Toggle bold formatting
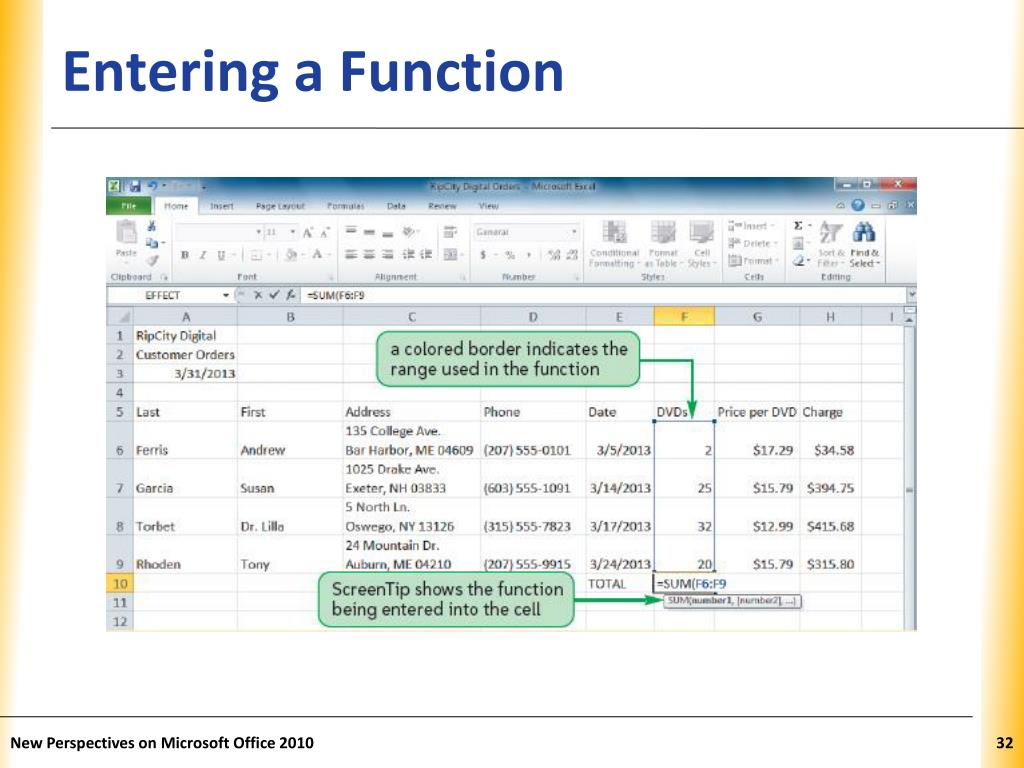Screen dimensions: 1024x768 pos(185,255)
